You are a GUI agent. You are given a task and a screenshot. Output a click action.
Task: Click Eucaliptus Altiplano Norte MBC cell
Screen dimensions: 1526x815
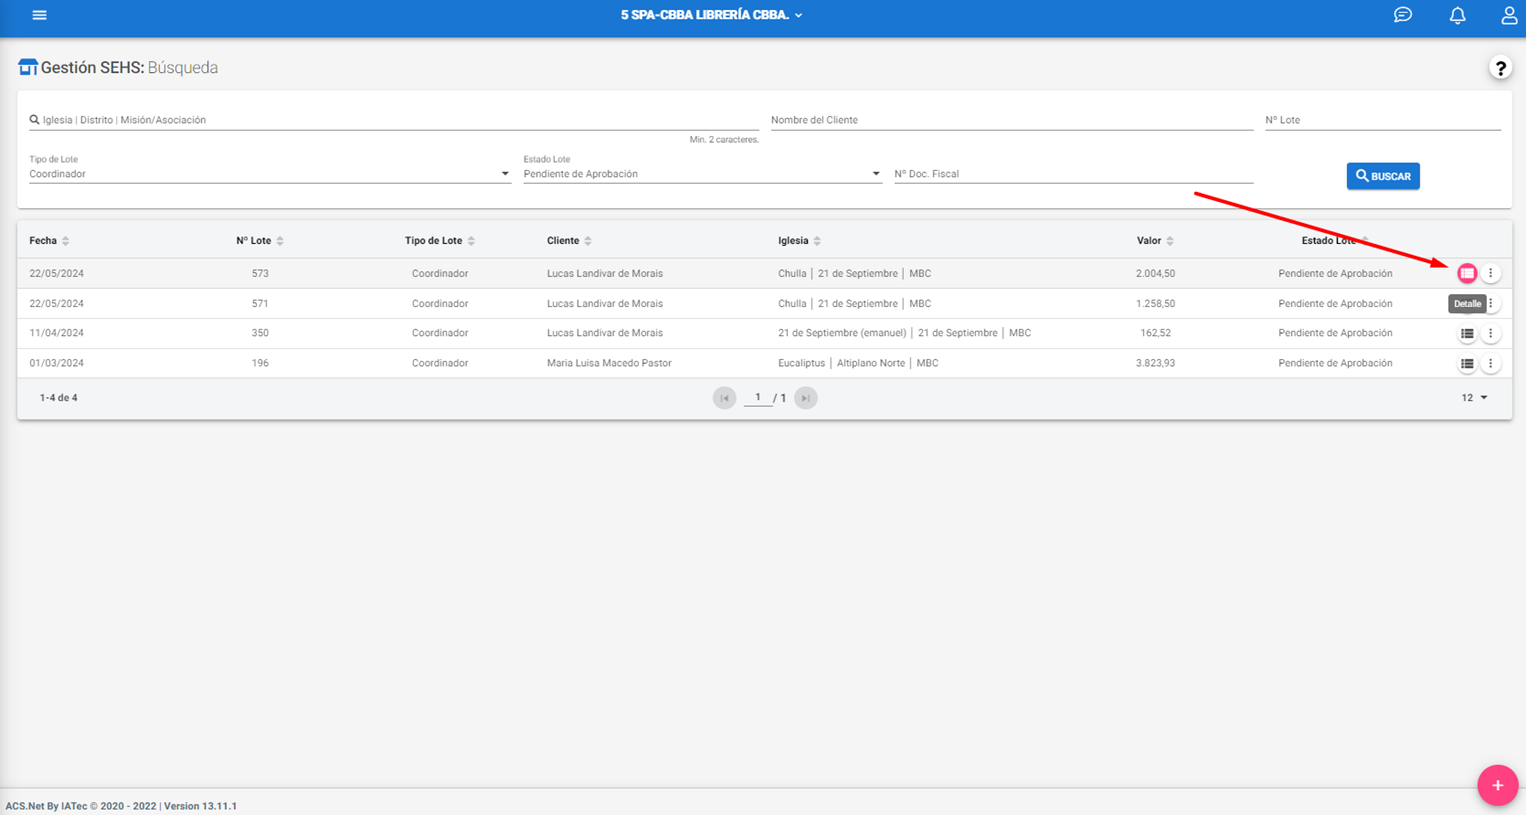[858, 363]
